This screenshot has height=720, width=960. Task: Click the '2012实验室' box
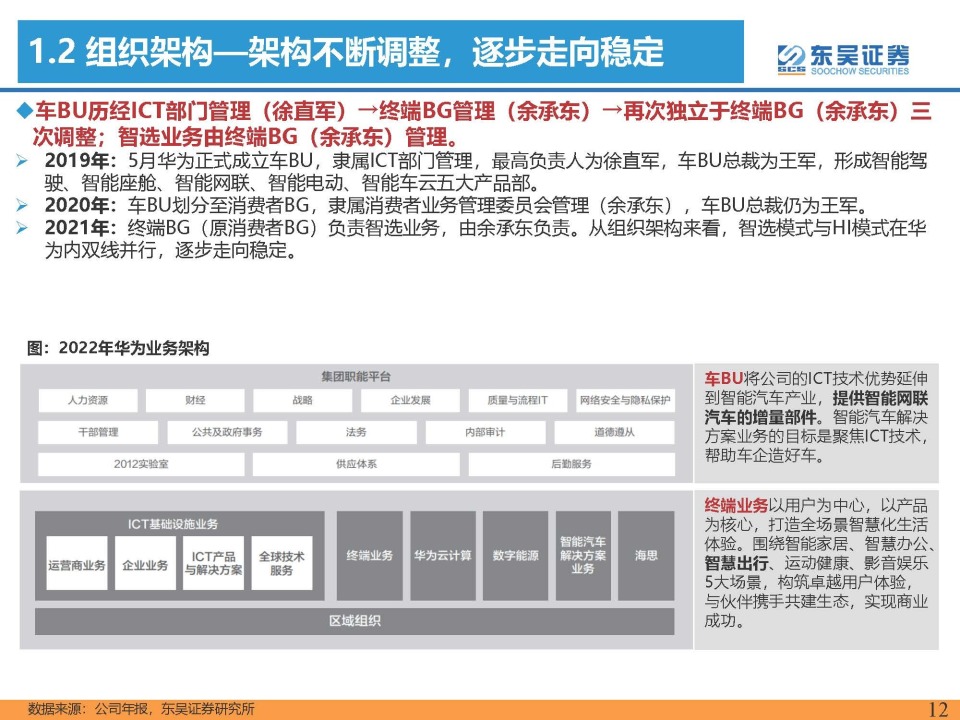coord(141,464)
